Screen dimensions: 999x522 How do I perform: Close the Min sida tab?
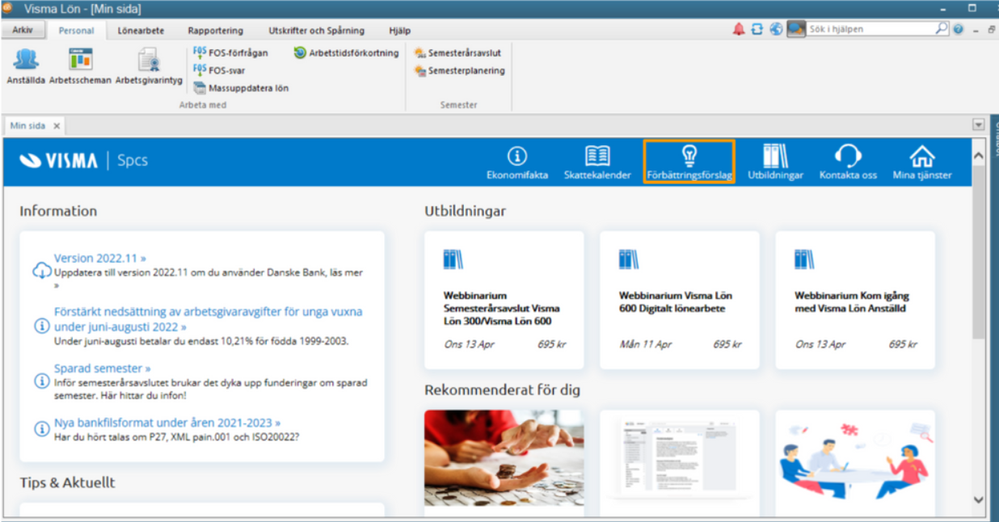tap(57, 126)
